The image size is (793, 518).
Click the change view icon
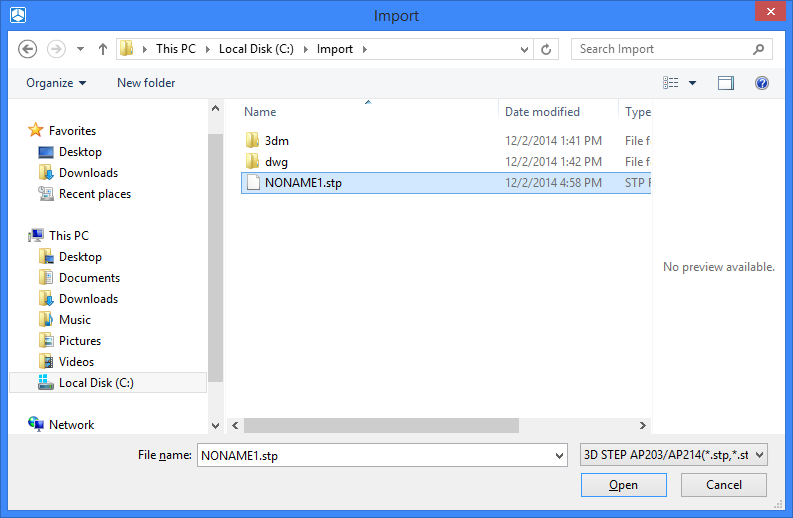pyautogui.click(x=671, y=83)
